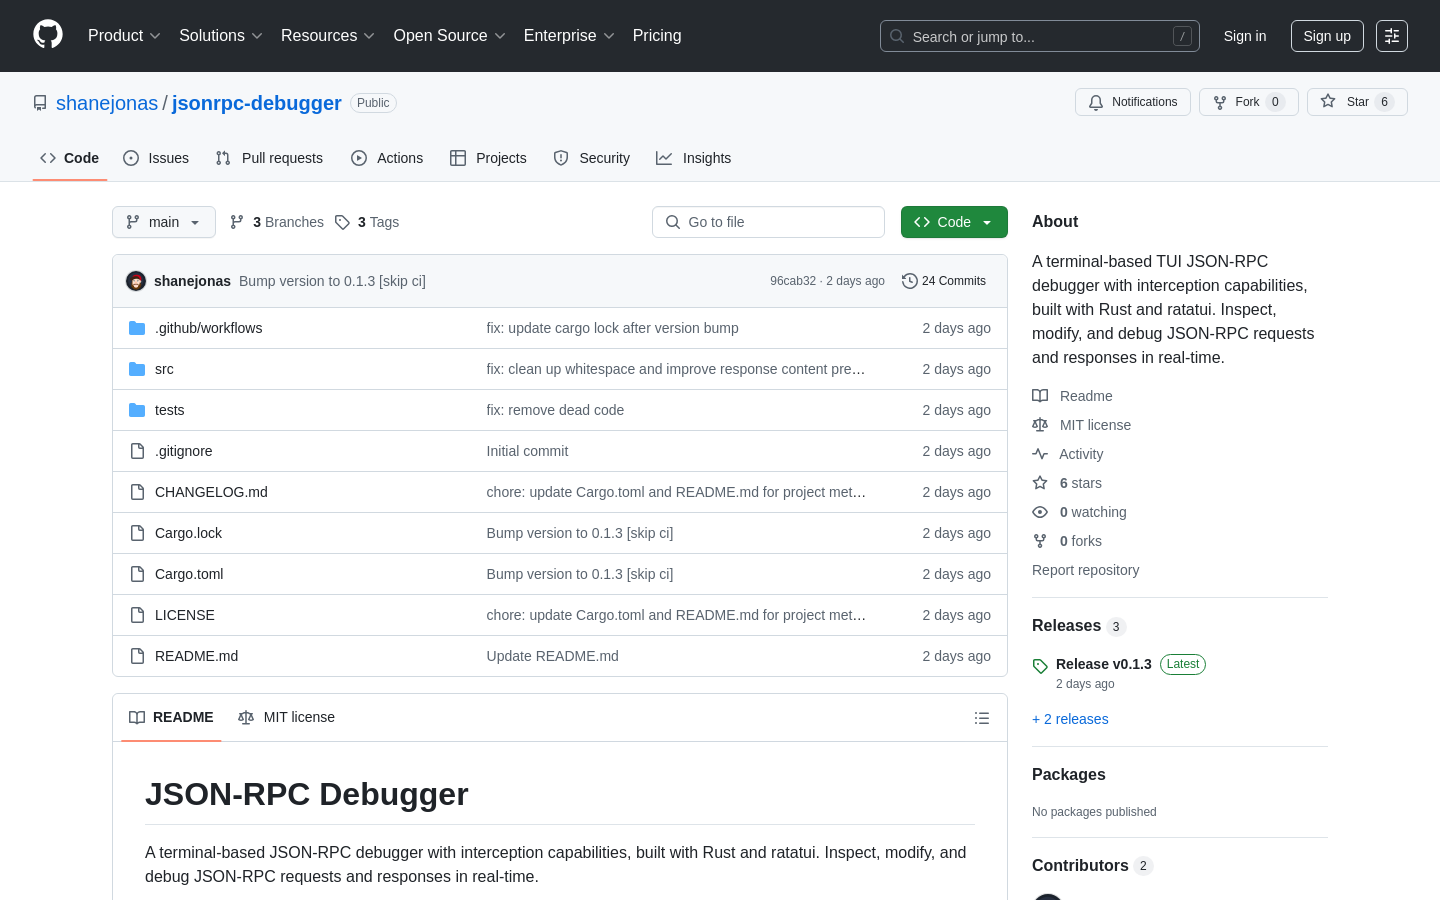Screen dimensions: 1440x900
Task: Open the Cargo.toml file
Action: click(189, 574)
